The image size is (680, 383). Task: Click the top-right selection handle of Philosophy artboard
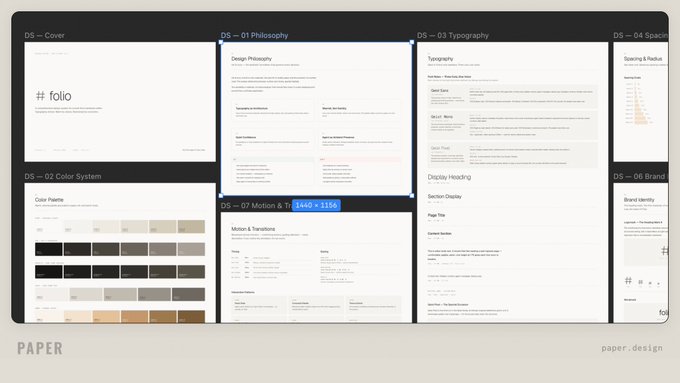(412, 42)
